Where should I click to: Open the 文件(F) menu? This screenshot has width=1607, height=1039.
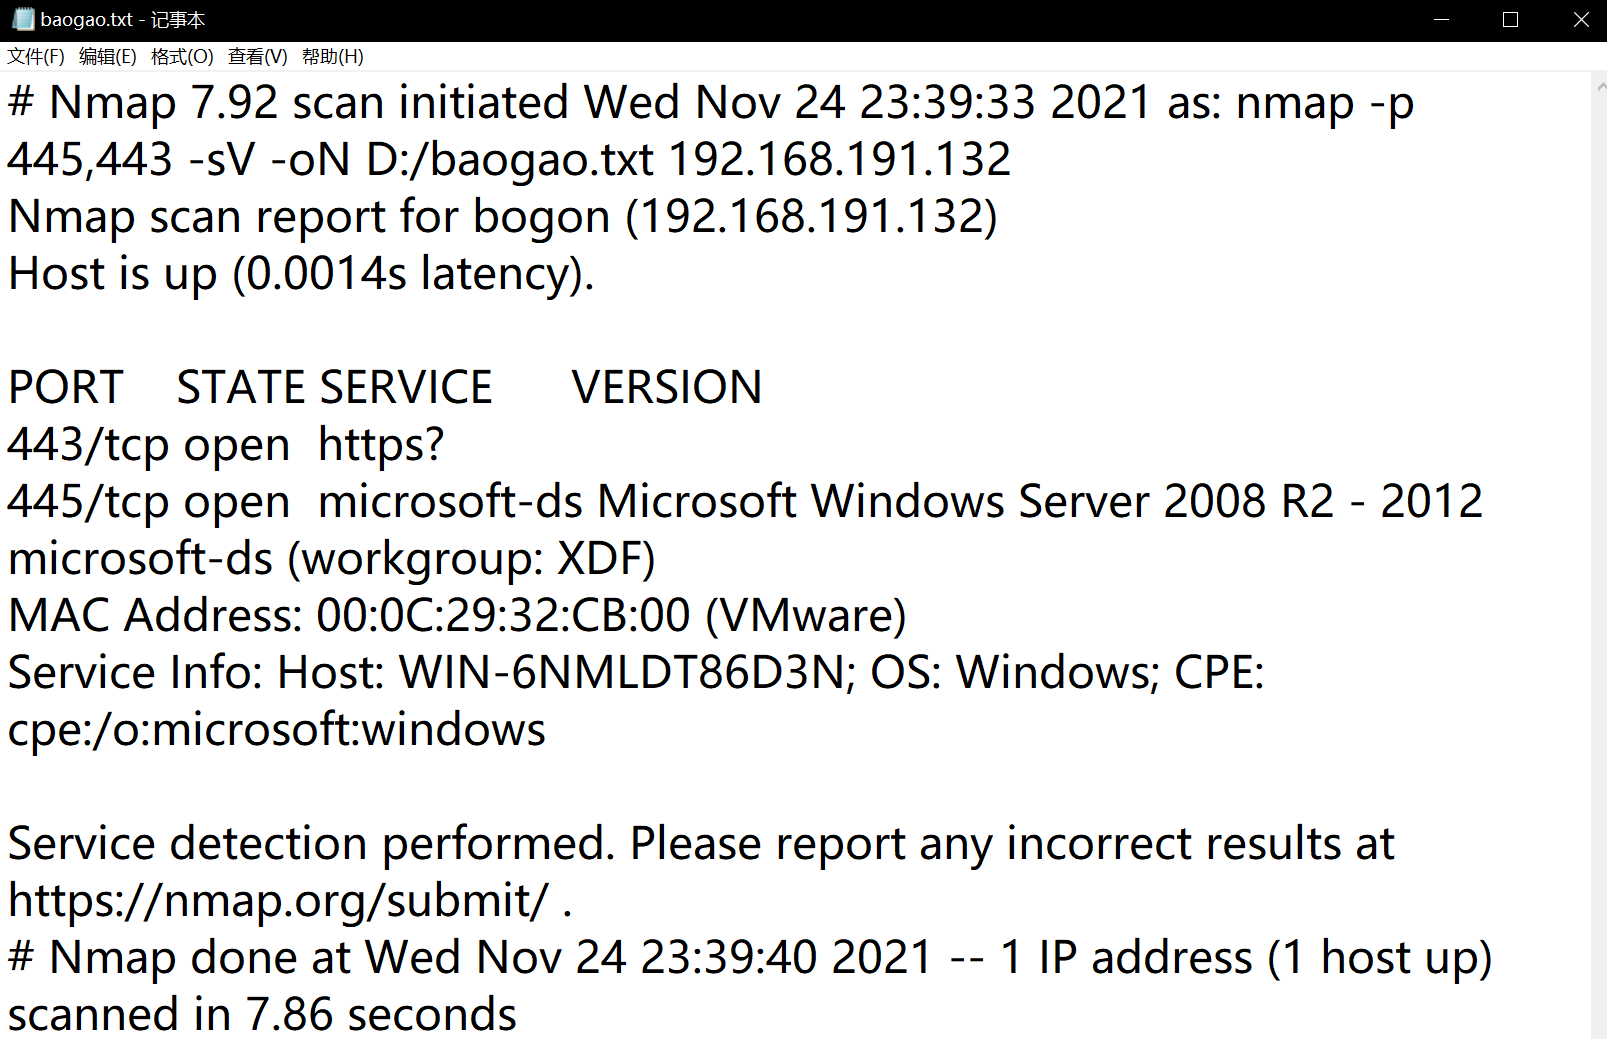(36, 57)
